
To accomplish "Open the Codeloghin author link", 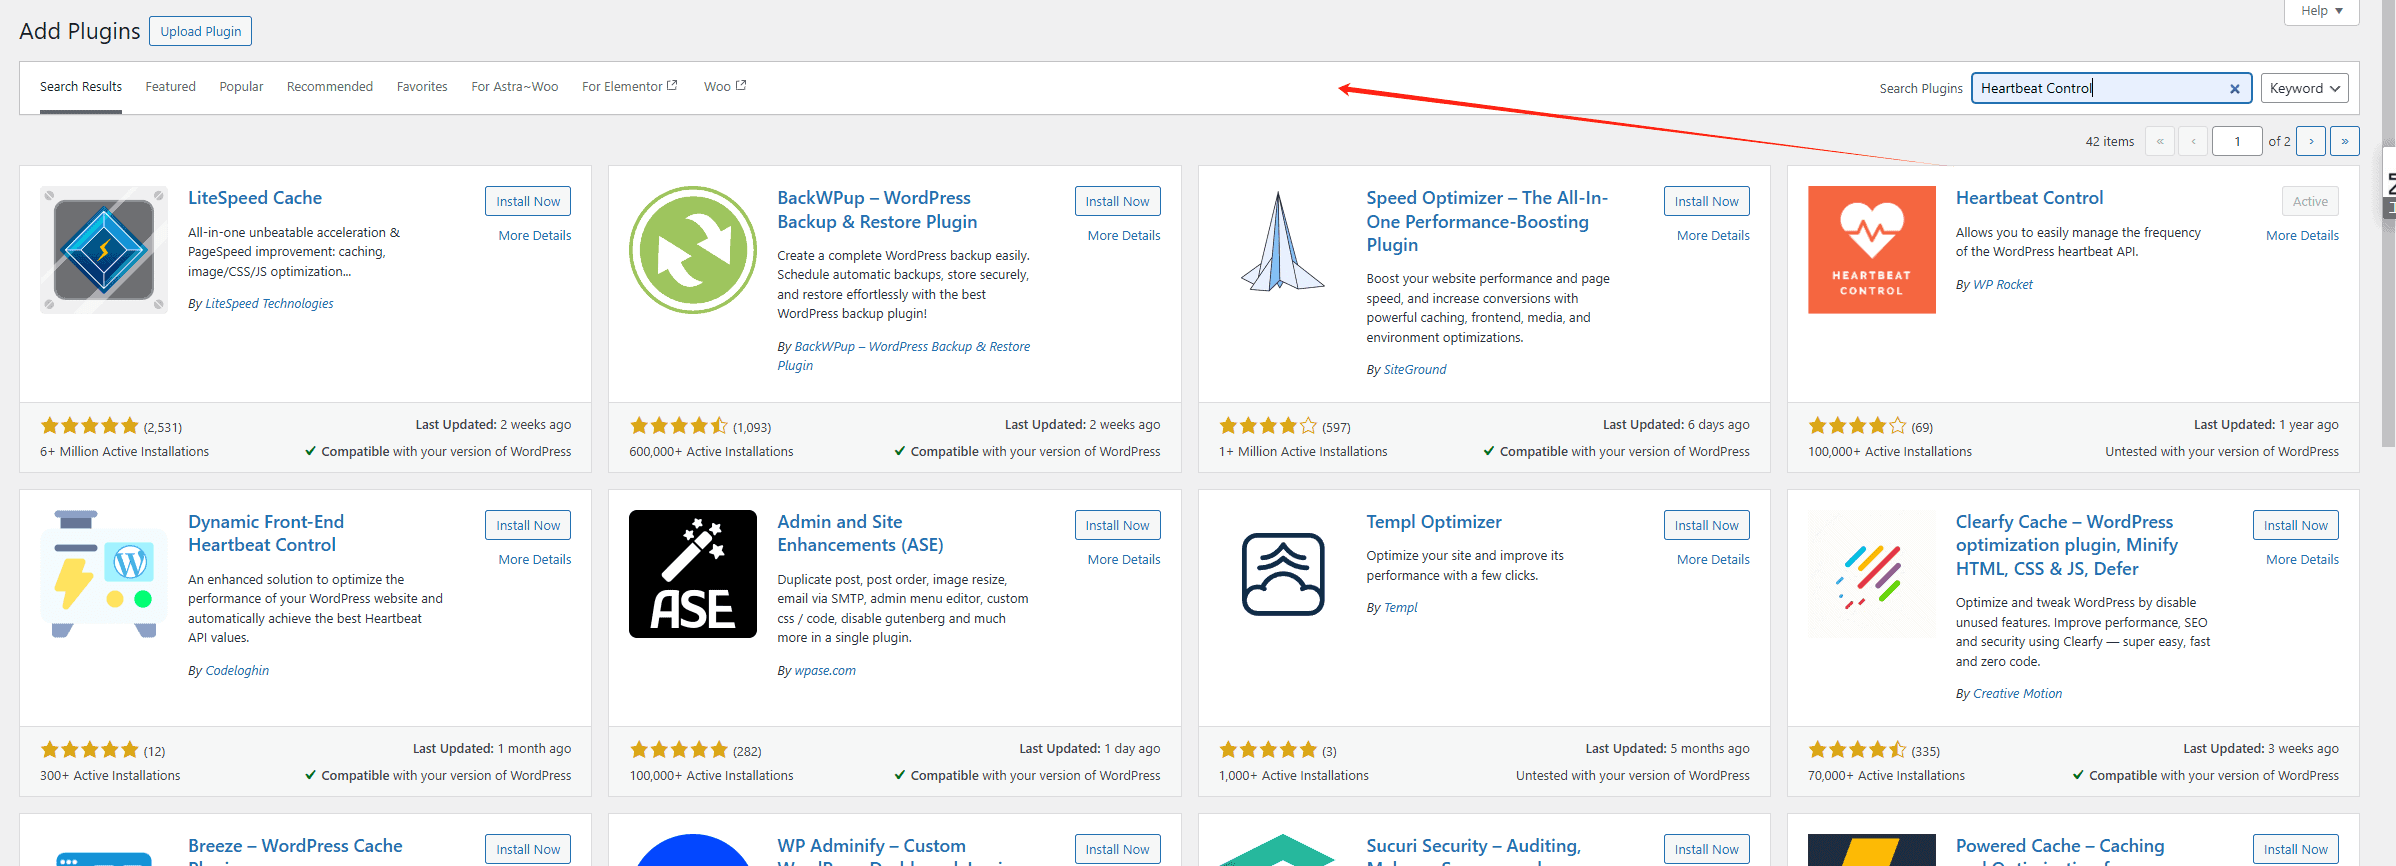I will coord(237,671).
